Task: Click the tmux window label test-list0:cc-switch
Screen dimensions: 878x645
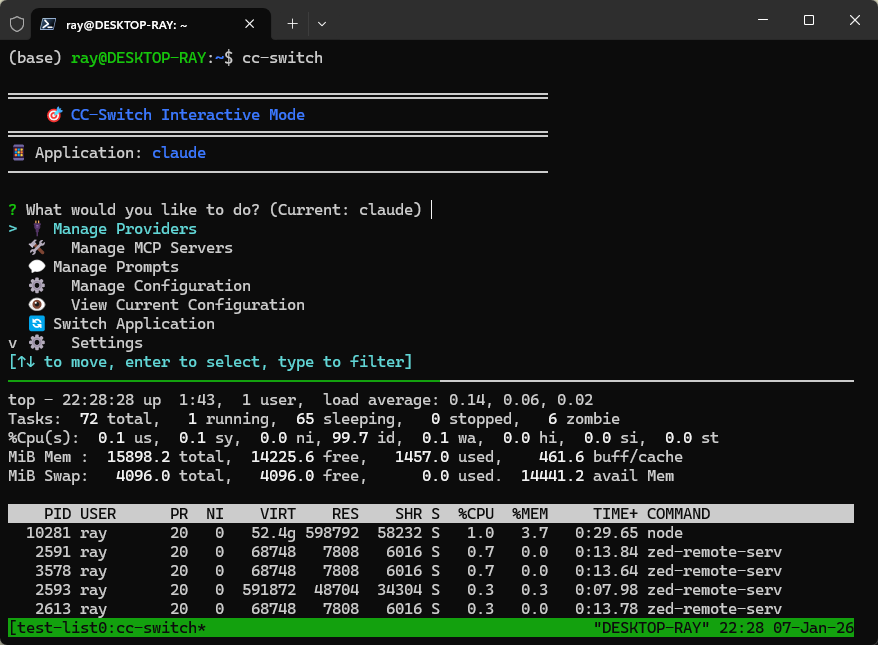Action: click(110, 628)
